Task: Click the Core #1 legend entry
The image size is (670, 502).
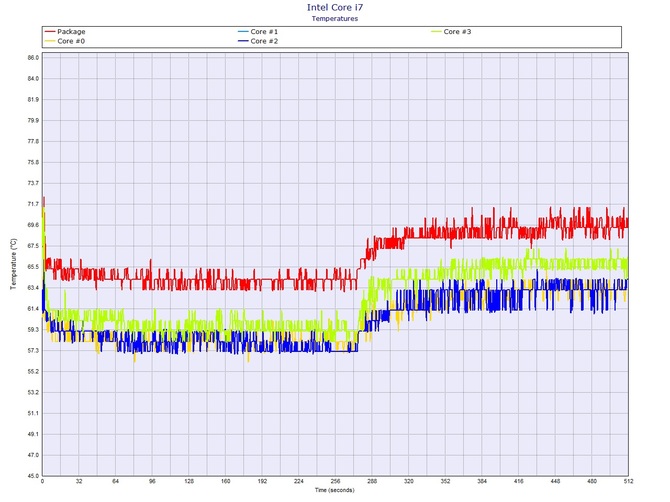Action: coord(258,32)
